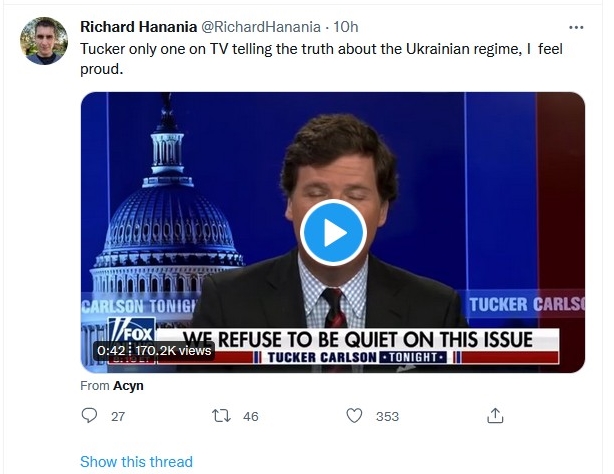The image size is (614, 474).
Task: Click Show this thread link
Action: point(136,461)
